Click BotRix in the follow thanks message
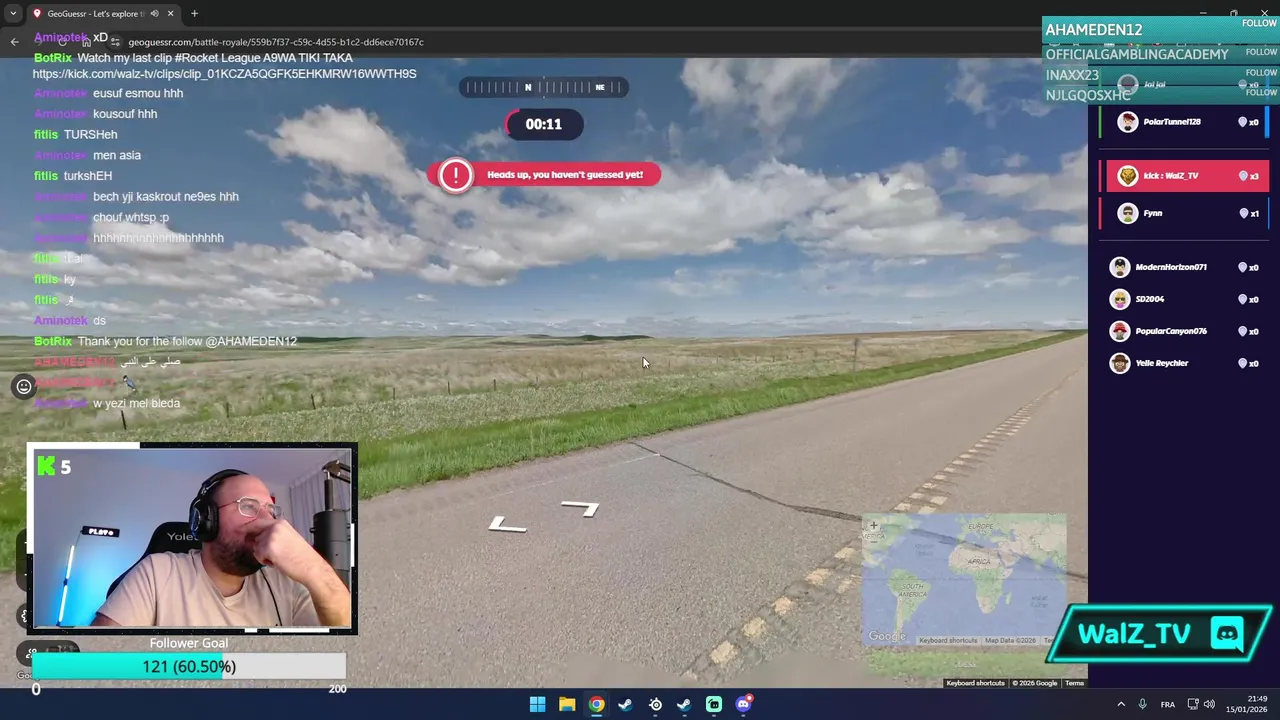The height and width of the screenshot is (720, 1280). pyautogui.click(x=53, y=341)
